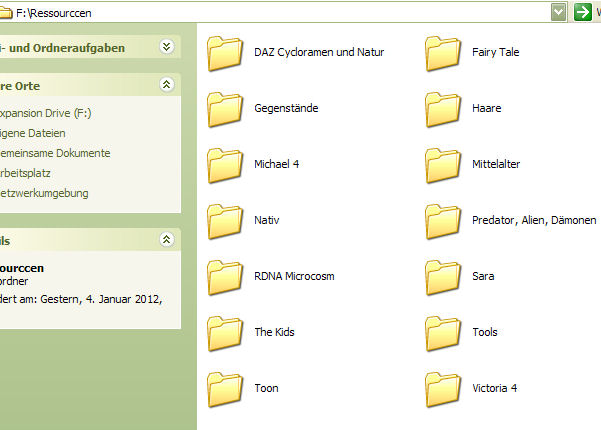Open the Victoria 4 folder icon
This screenshot has height=430, width=601.
(x=443, y=389)
